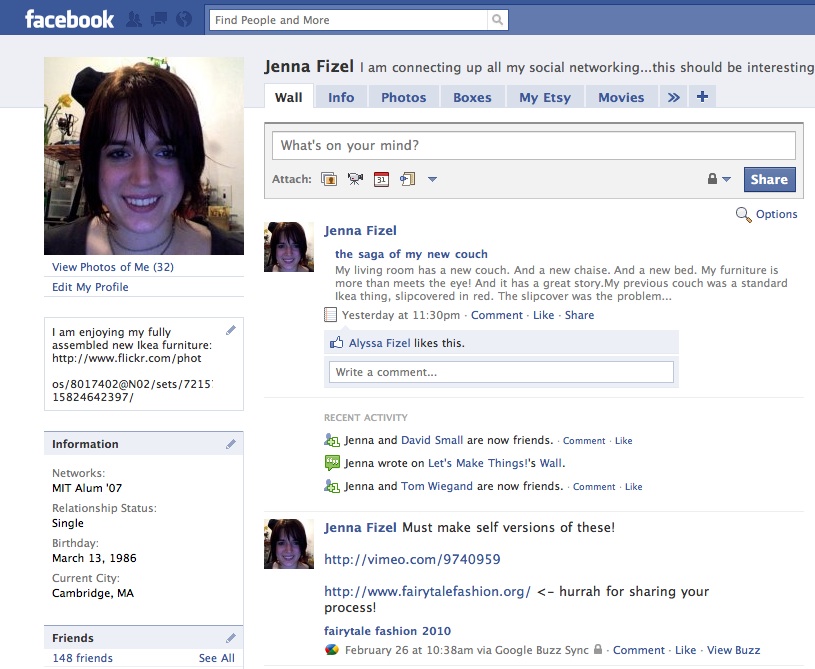
Task: Open Alyssa Fizel's profile link
Action: [x=379, y=343]
